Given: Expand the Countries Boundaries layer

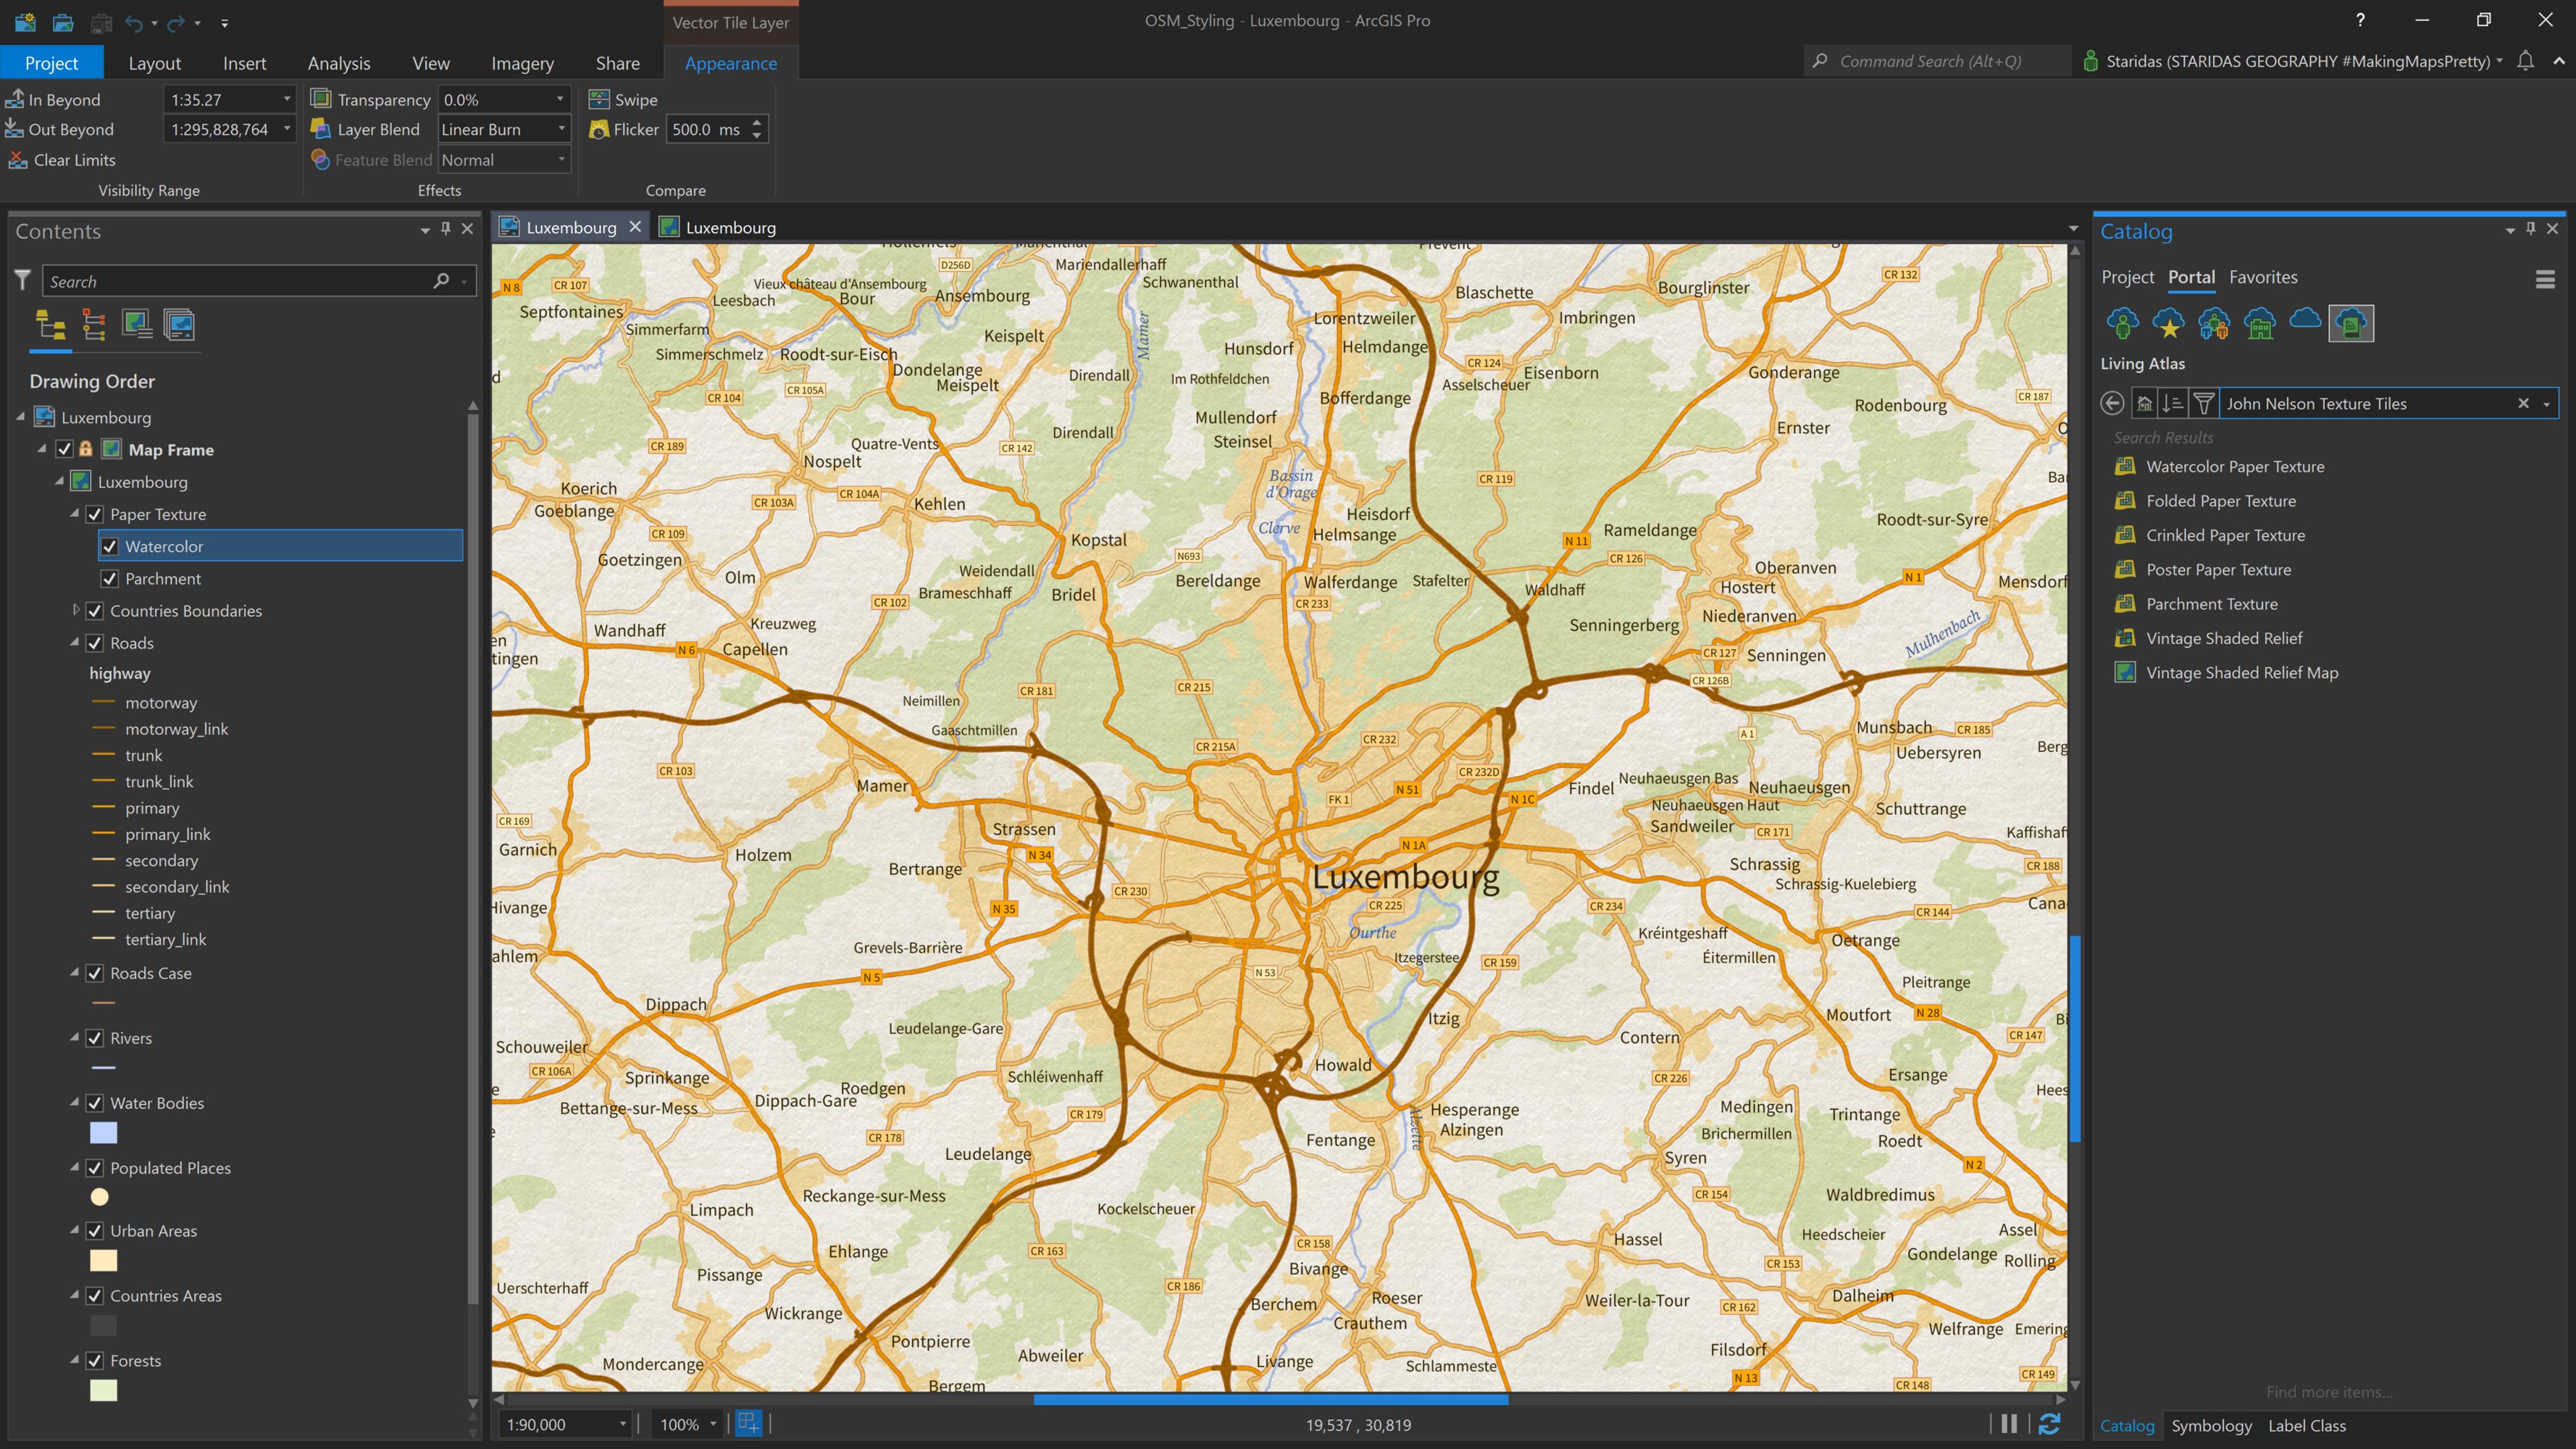Looking at the screenshot, I should pyautogui.click(x=75, y=610).
